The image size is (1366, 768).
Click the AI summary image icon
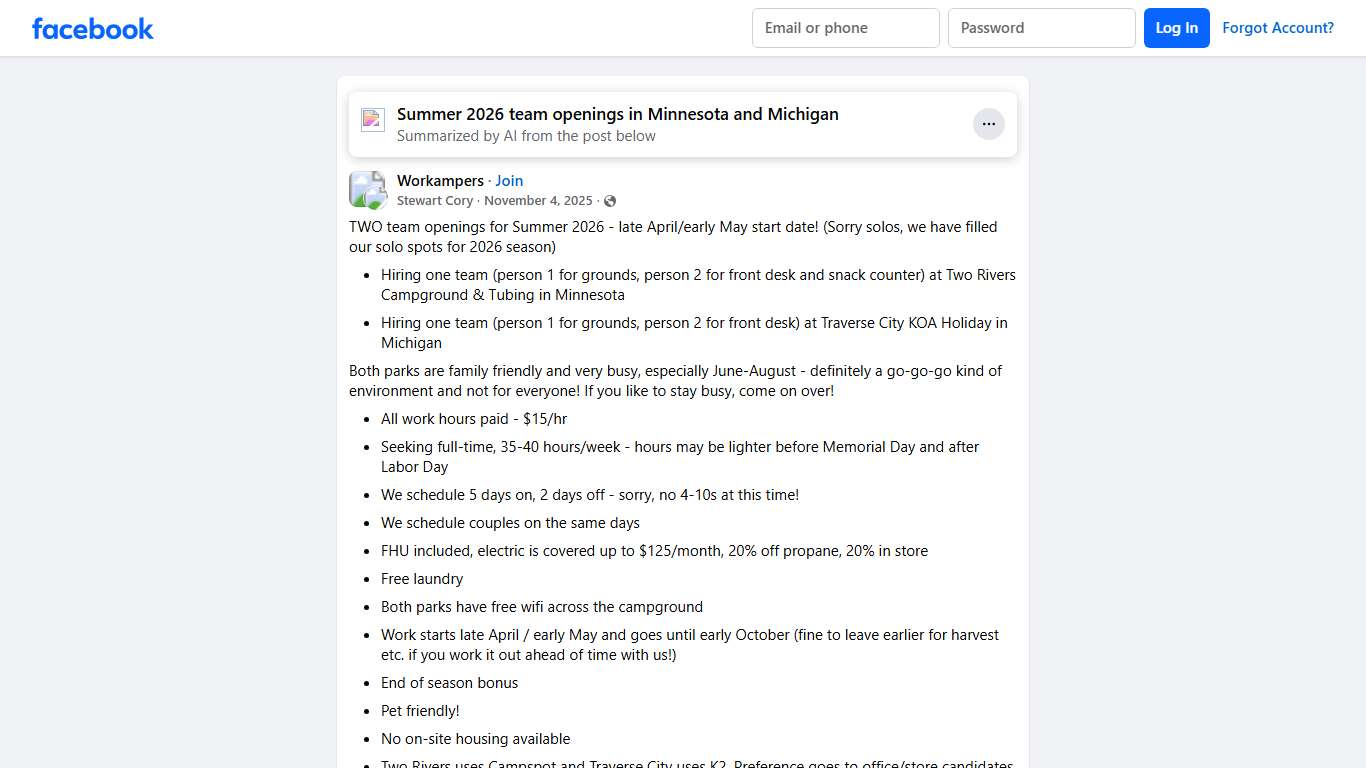tap(373, 120)
